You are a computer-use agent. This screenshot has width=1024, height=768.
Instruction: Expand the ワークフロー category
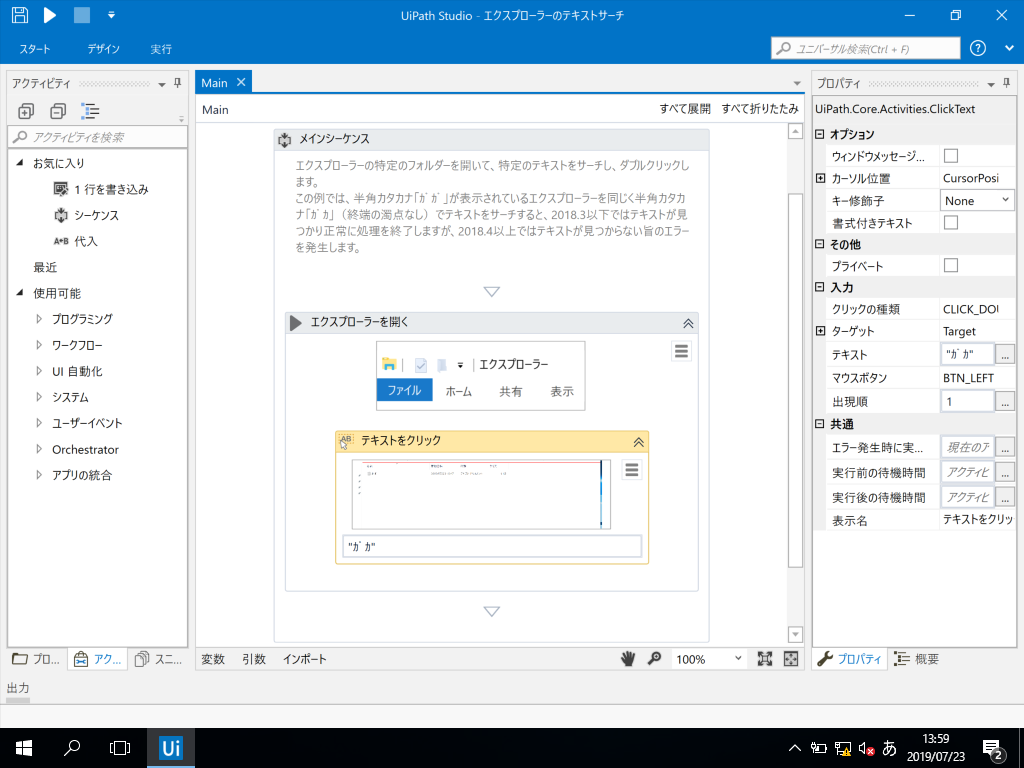click(39, 345)
